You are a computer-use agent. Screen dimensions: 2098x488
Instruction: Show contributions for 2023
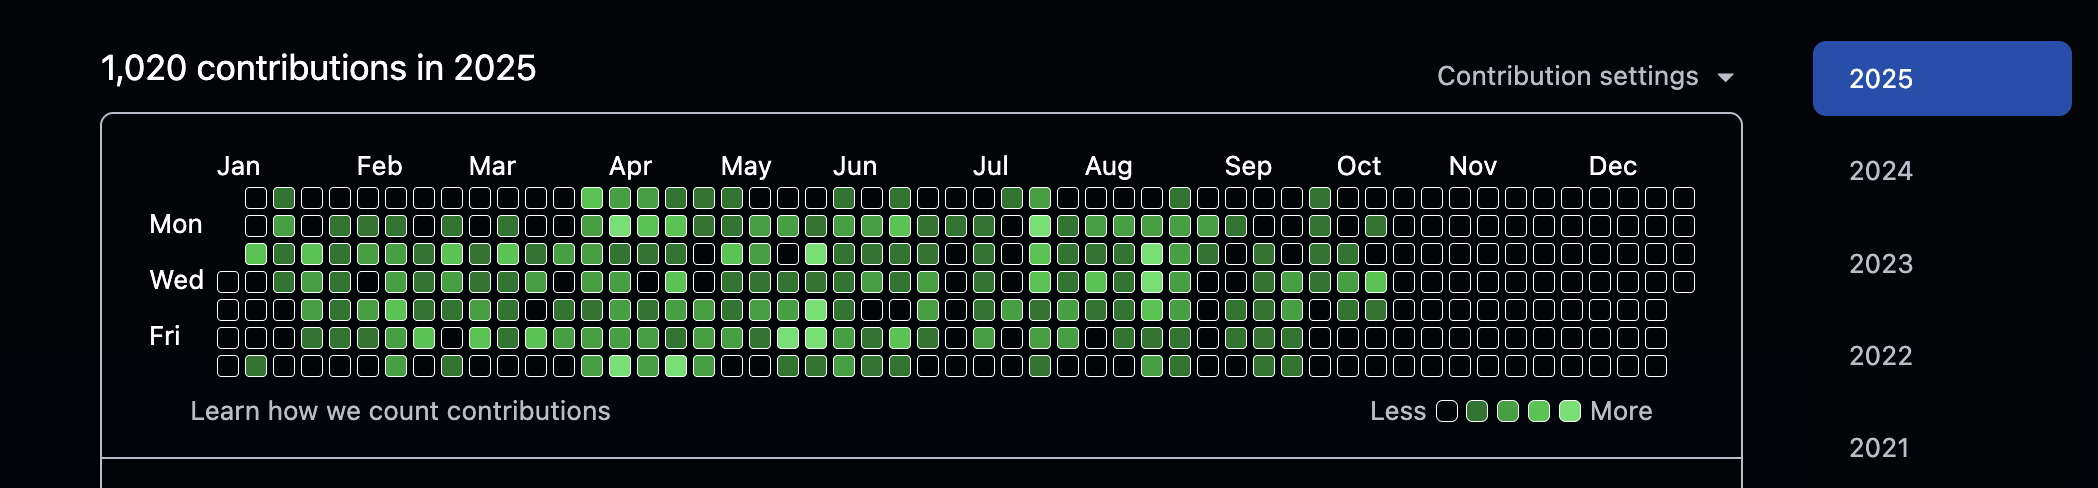pos(1880,264)
